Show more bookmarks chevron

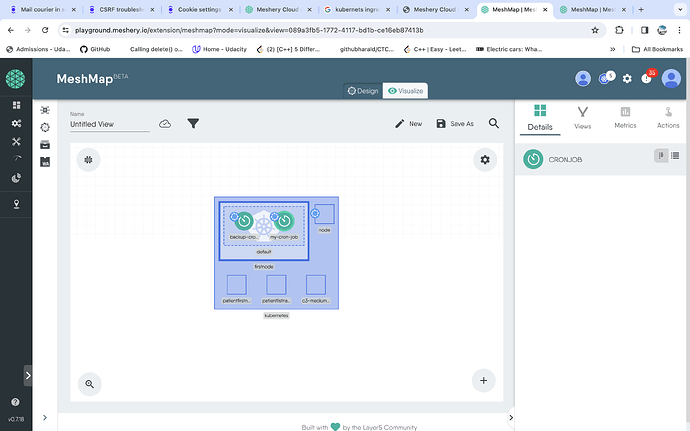613,49
